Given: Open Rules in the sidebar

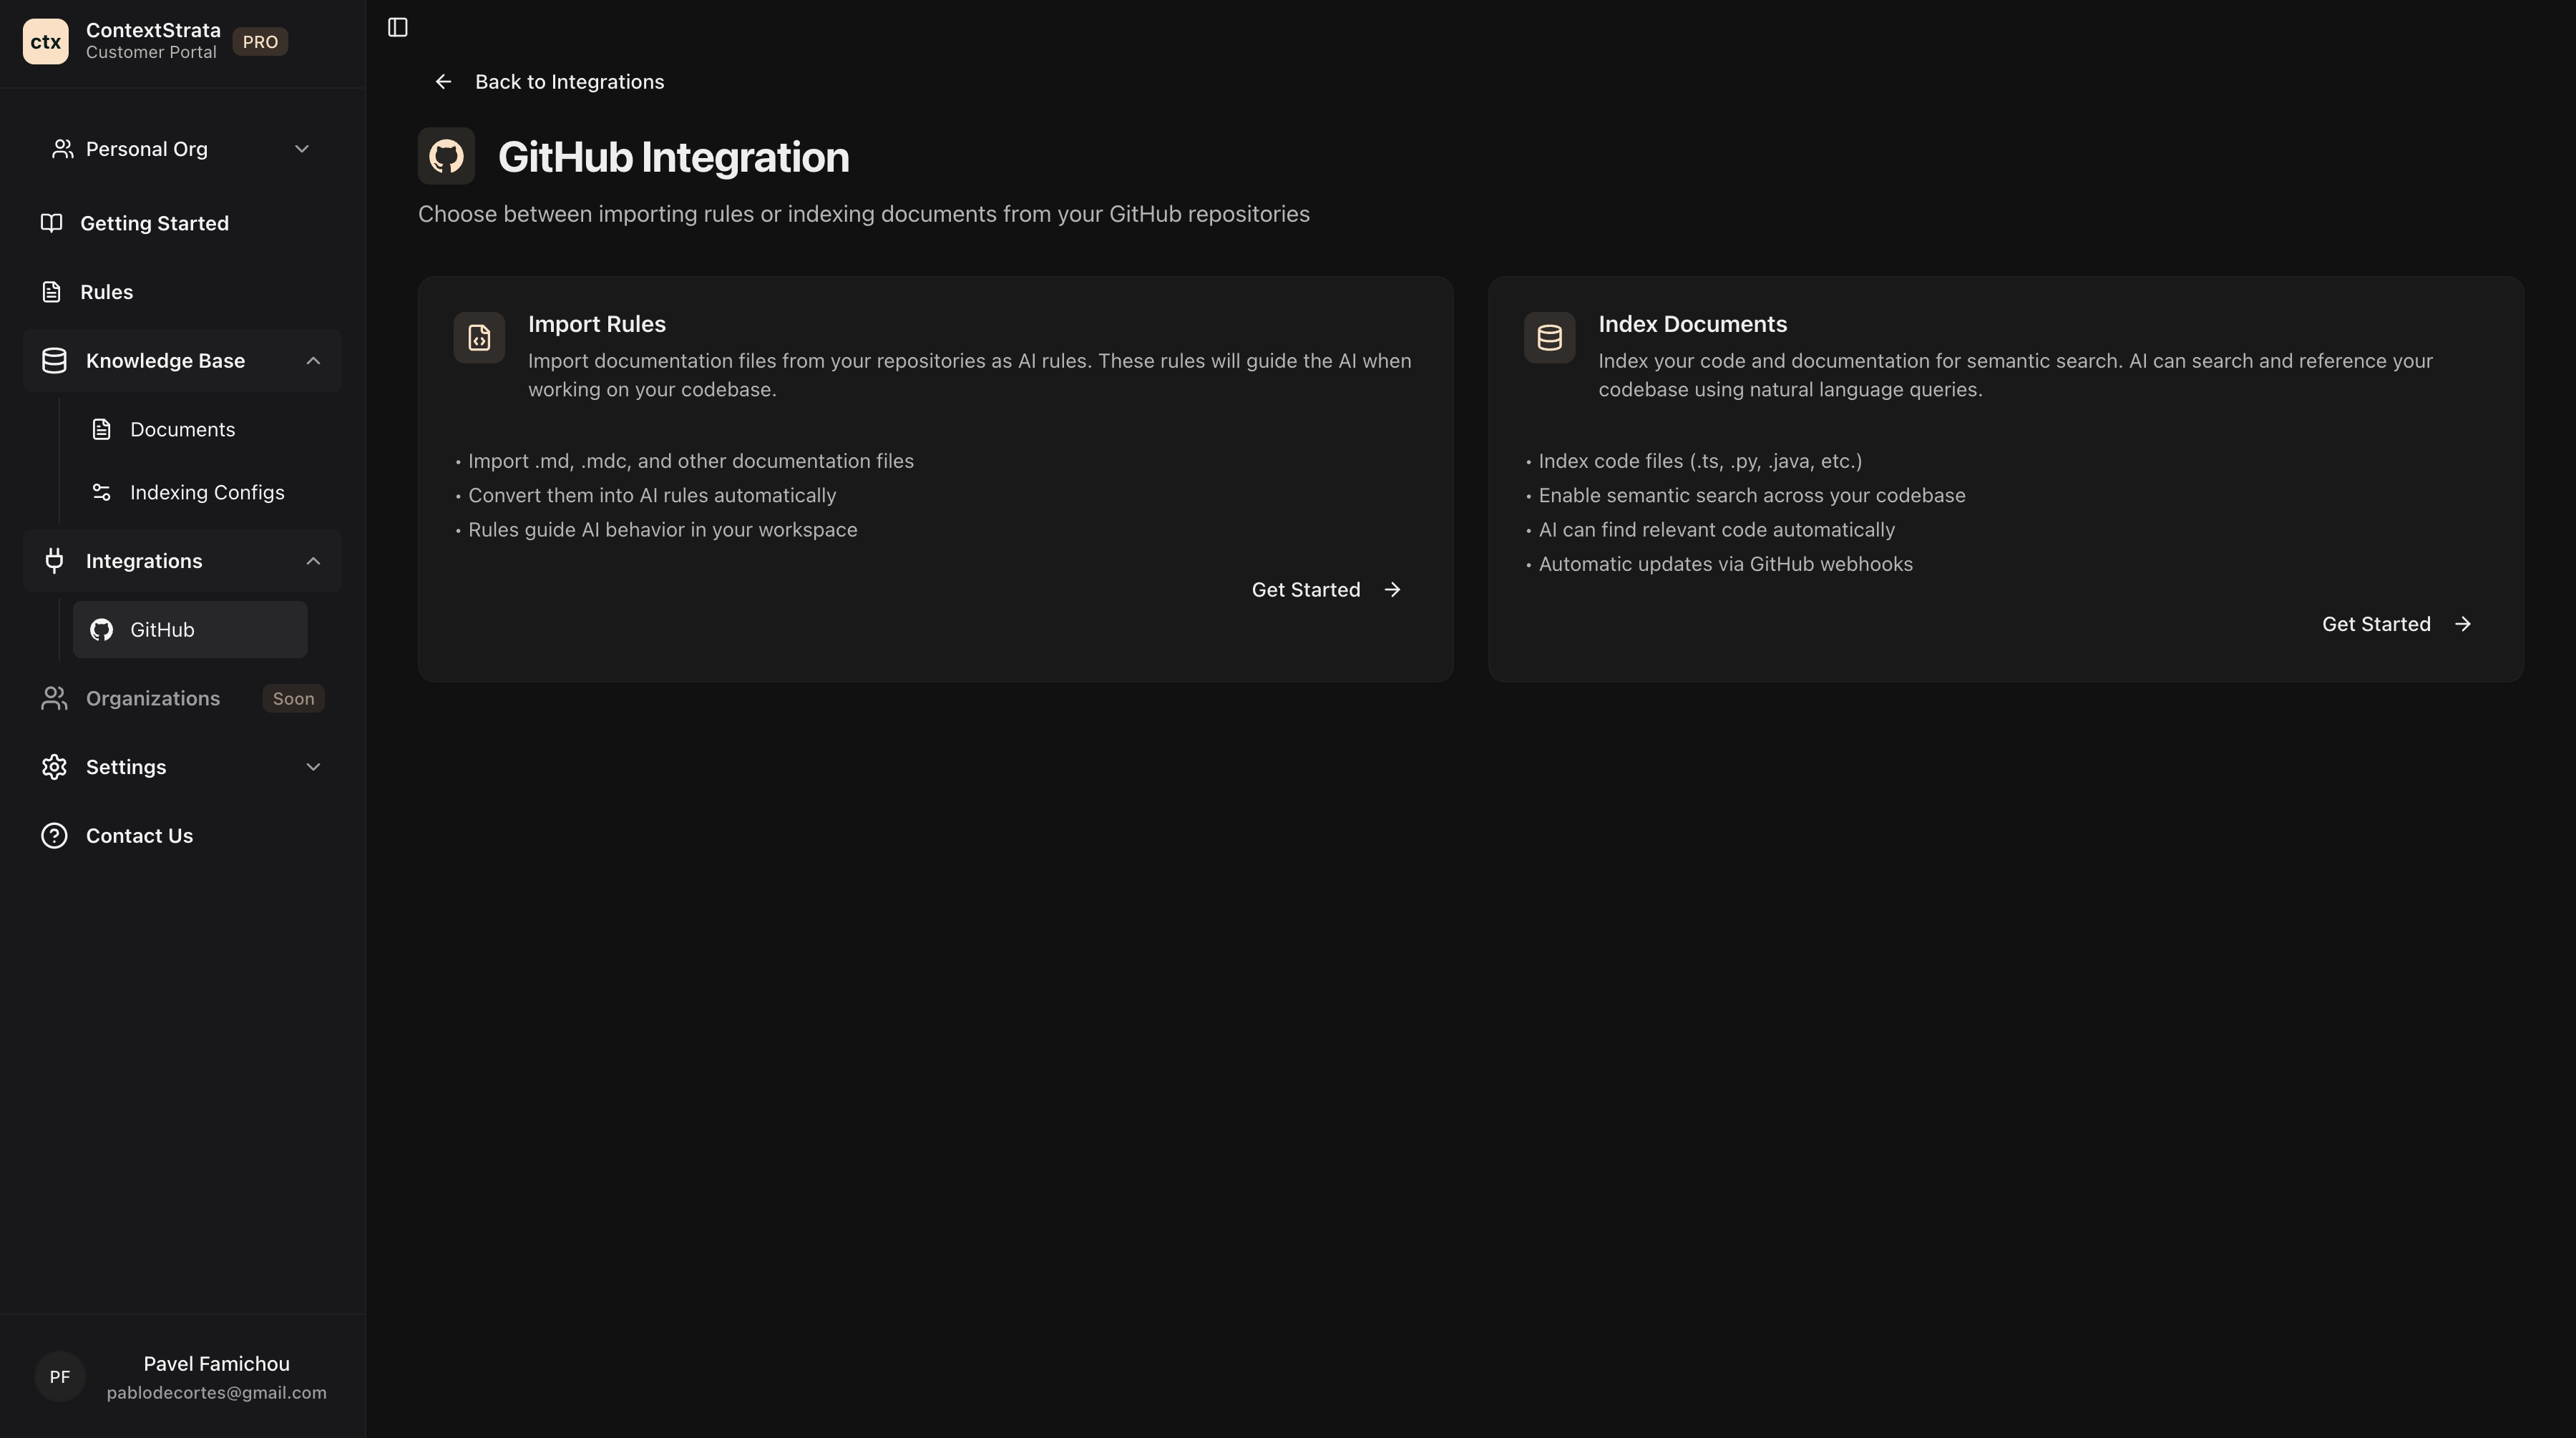Looking at the screenshot, I should 106,292.
